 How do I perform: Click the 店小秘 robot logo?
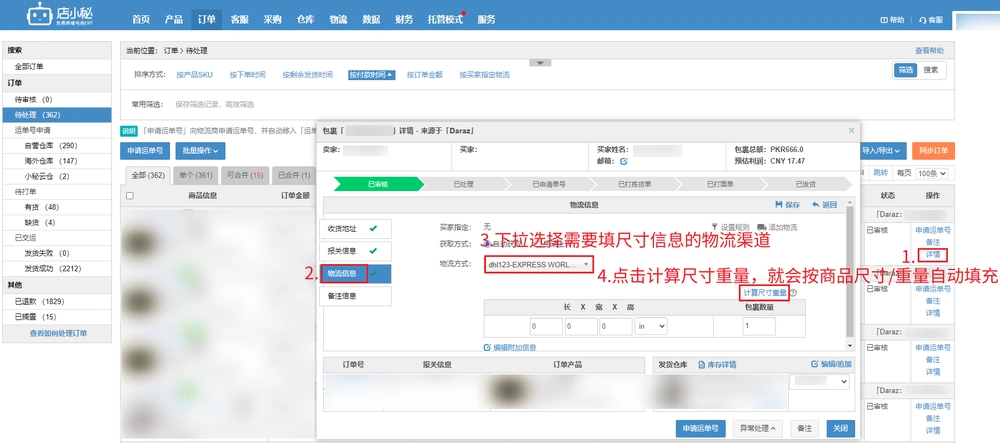pyautogui.click(x=38, y=16)
